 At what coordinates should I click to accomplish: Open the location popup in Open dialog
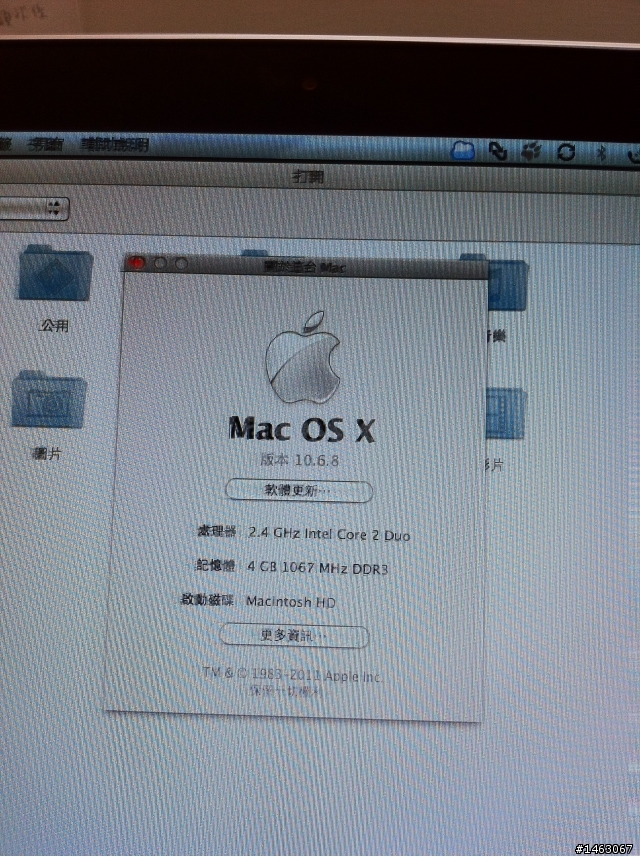(x=34, y=208)
